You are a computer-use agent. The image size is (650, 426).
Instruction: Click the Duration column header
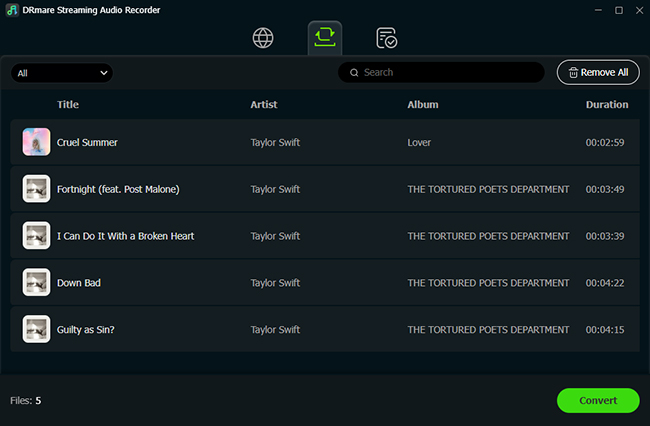click(x=606, y=104)
